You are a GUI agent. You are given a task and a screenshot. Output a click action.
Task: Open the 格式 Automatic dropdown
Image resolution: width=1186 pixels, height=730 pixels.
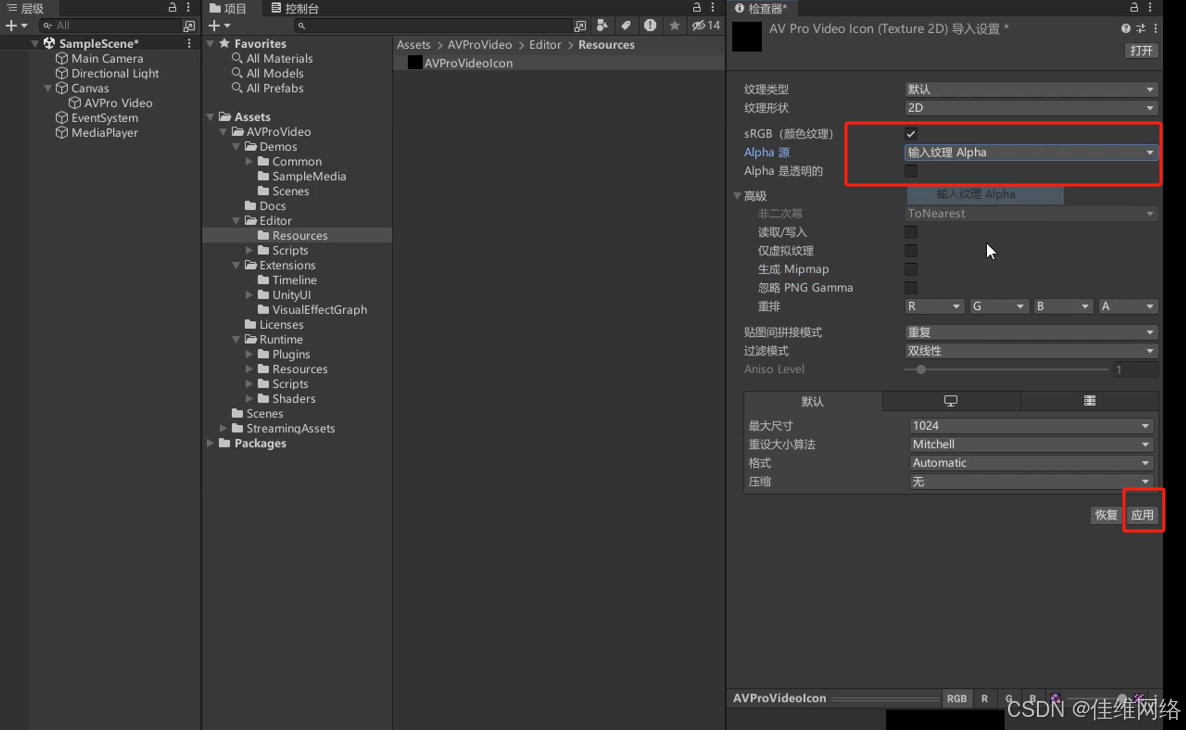(x=1031, y=463)
